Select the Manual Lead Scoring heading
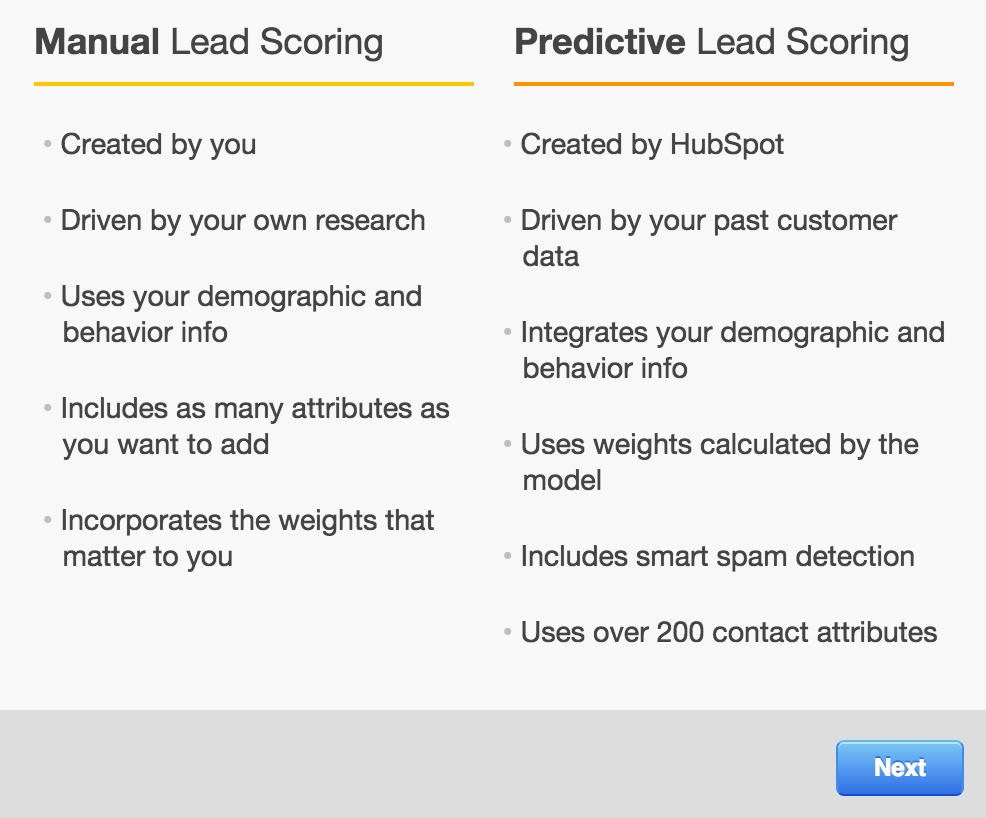 (x=209, y=42)
